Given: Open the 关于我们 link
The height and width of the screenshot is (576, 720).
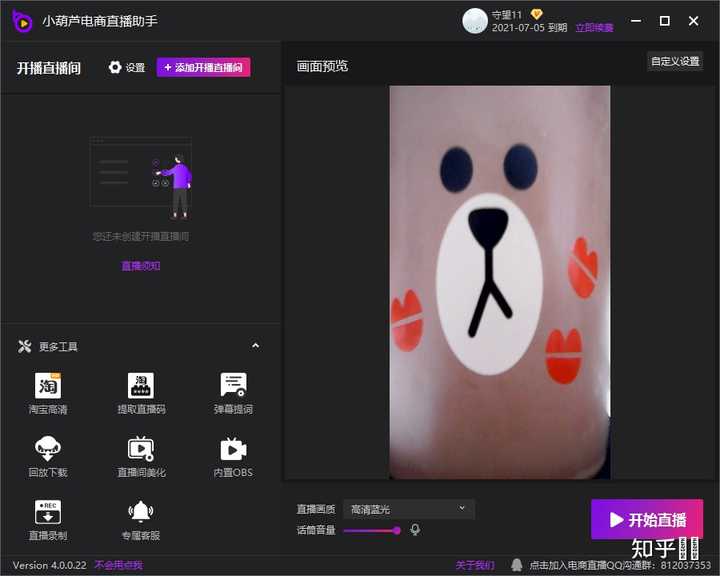Looking at the screenshot, I should click(475, 565).
